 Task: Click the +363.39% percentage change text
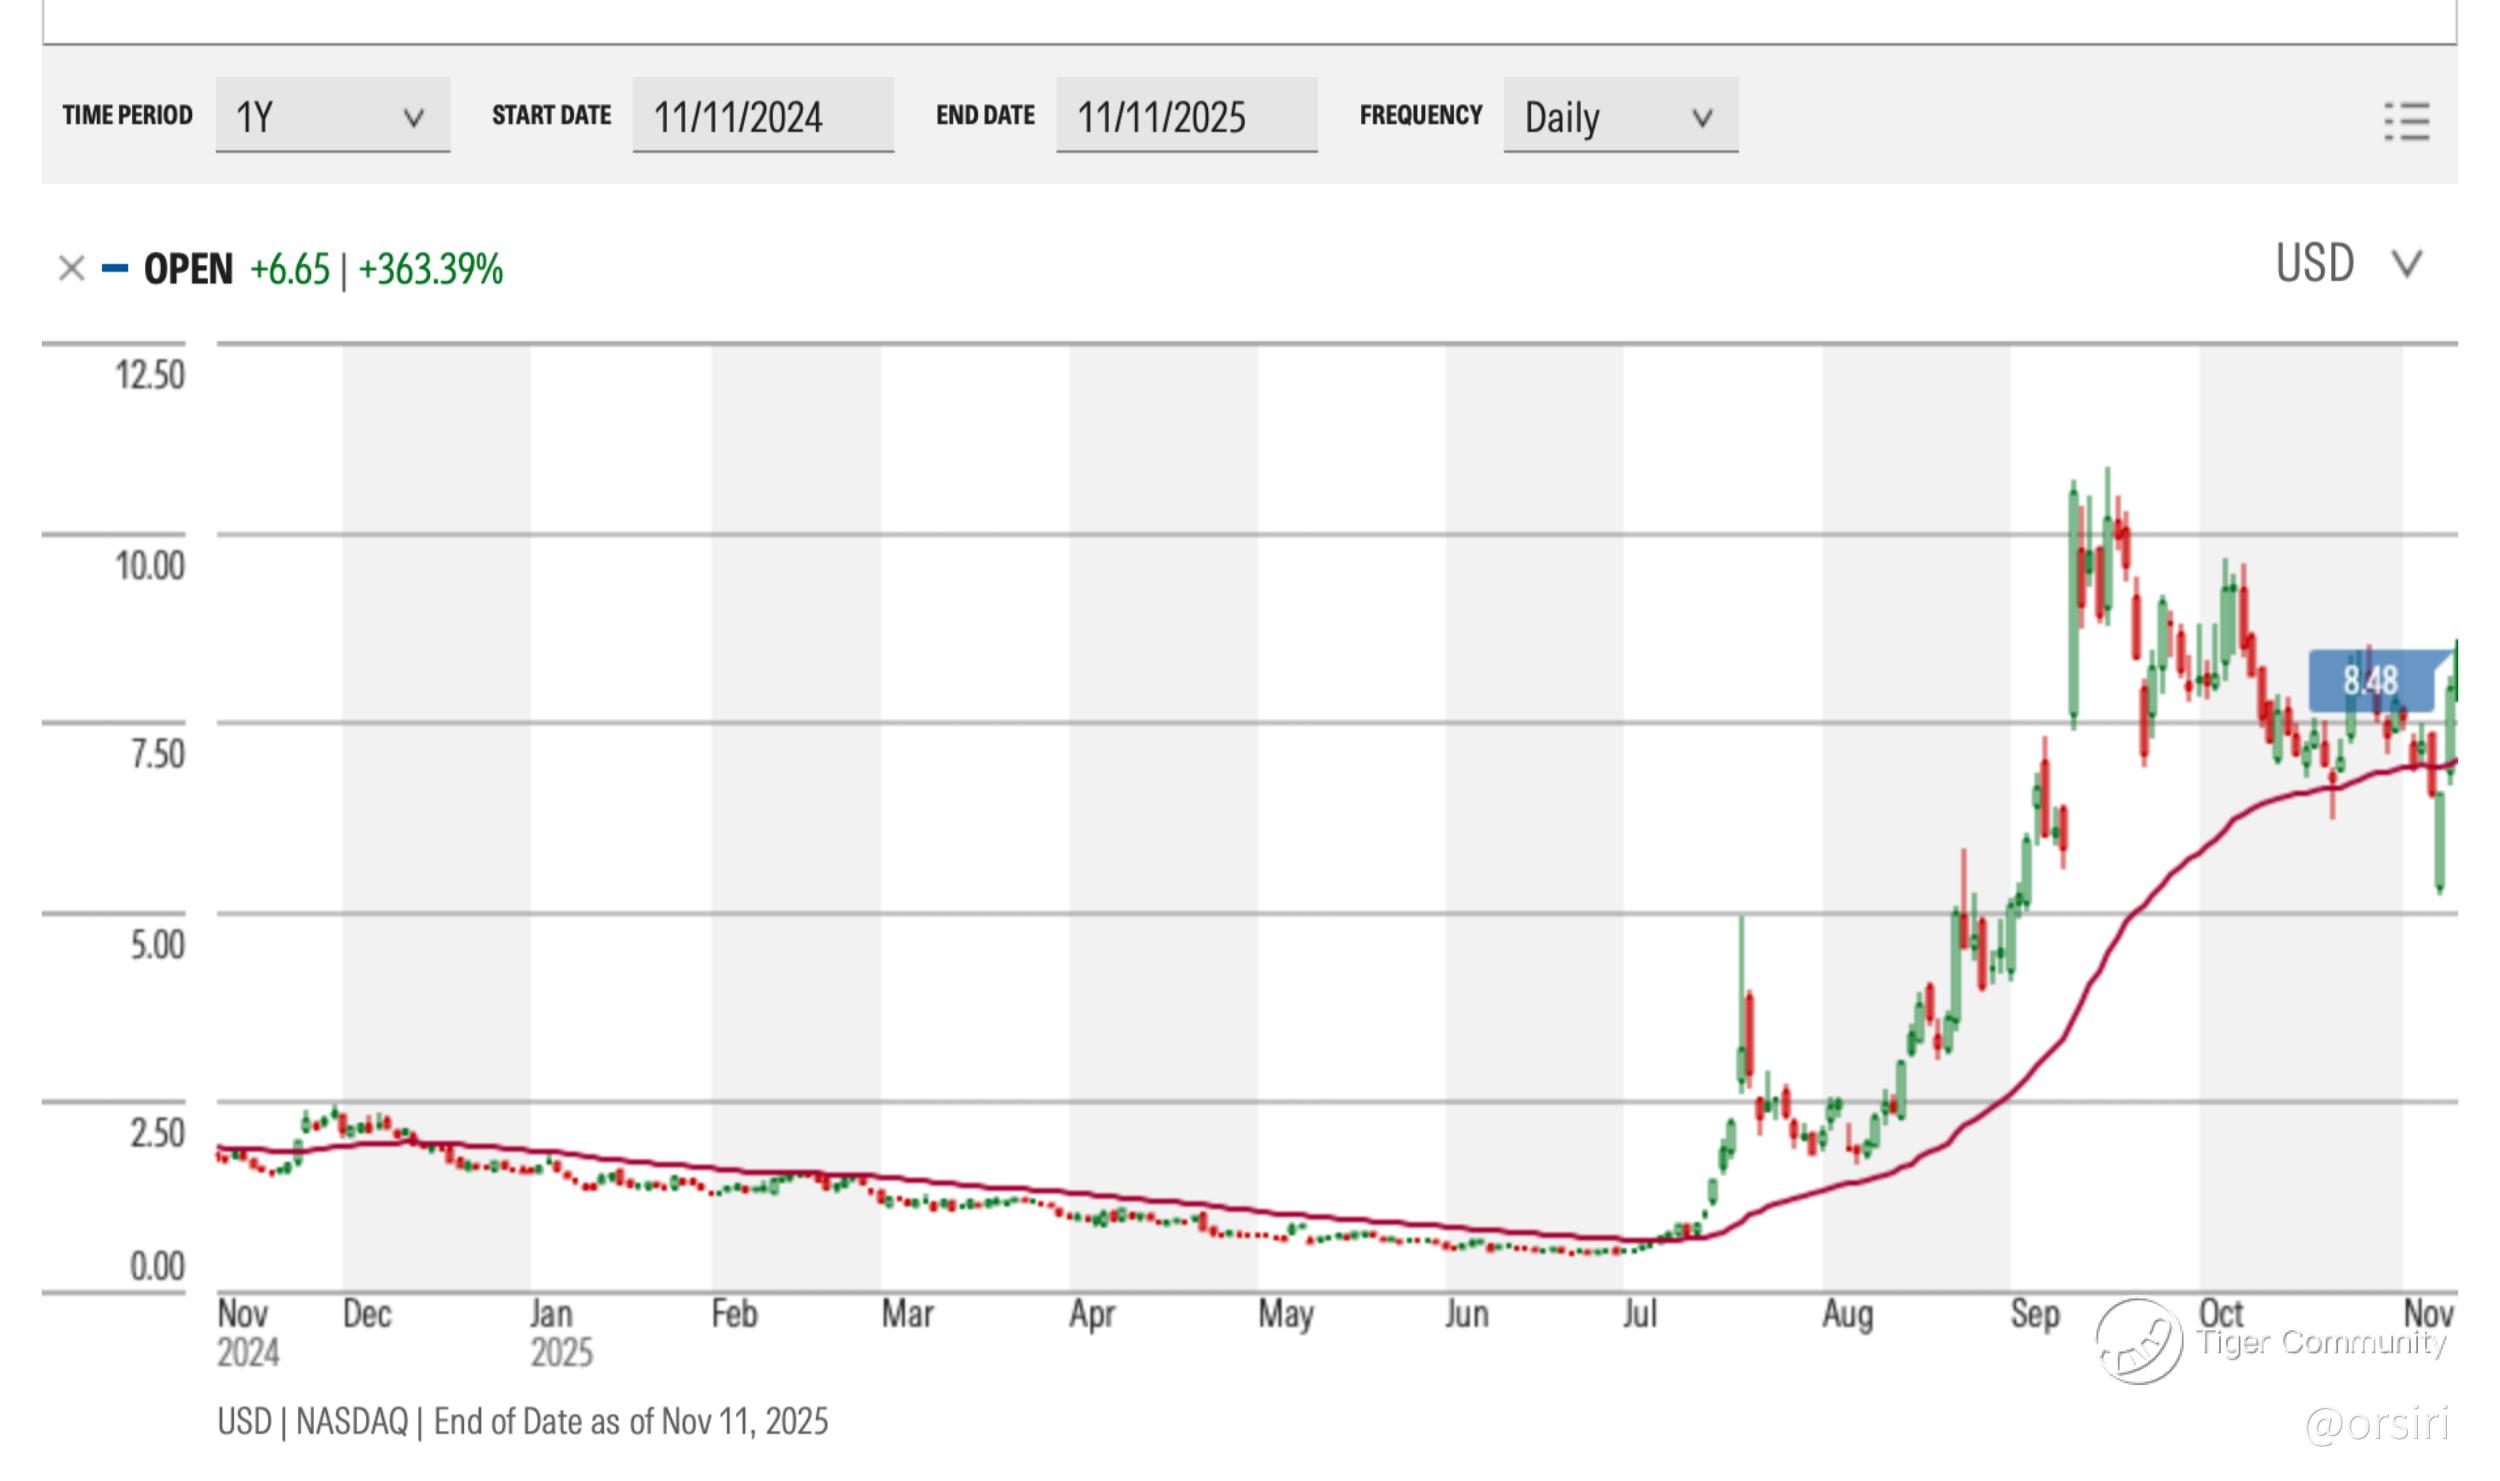[431, 269]
